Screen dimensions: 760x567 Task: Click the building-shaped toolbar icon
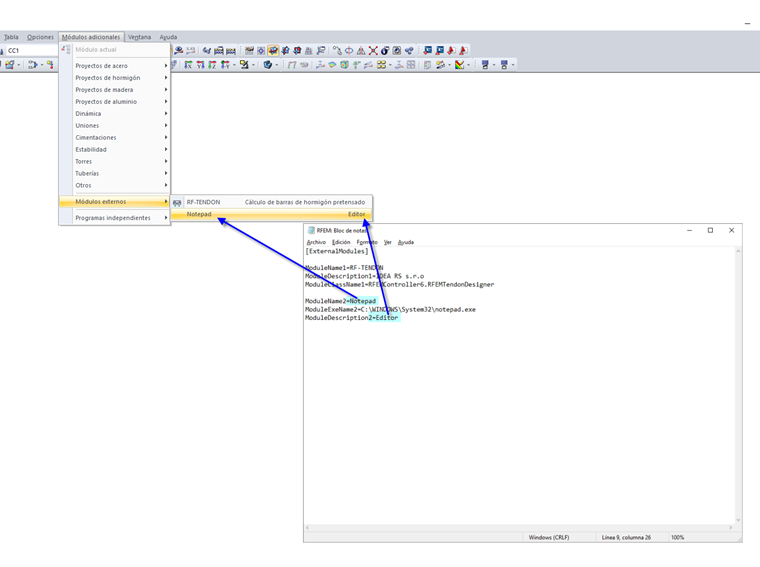[309, 50]
